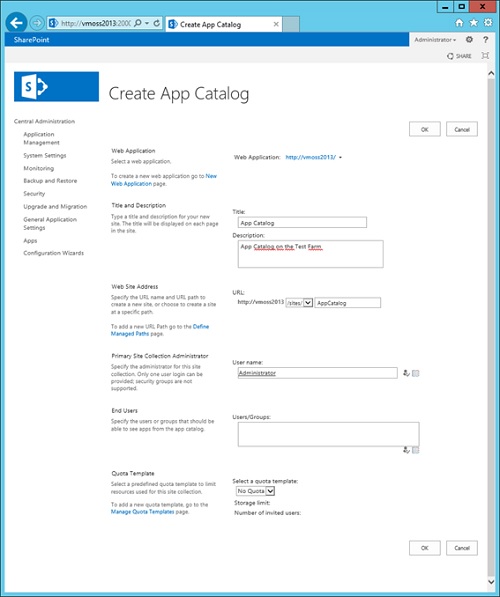The width and height of the screenshot is (500, 597).
Task: Click the refresh icon in address bar
Action: pyautogui.click(x=157, y=23)
